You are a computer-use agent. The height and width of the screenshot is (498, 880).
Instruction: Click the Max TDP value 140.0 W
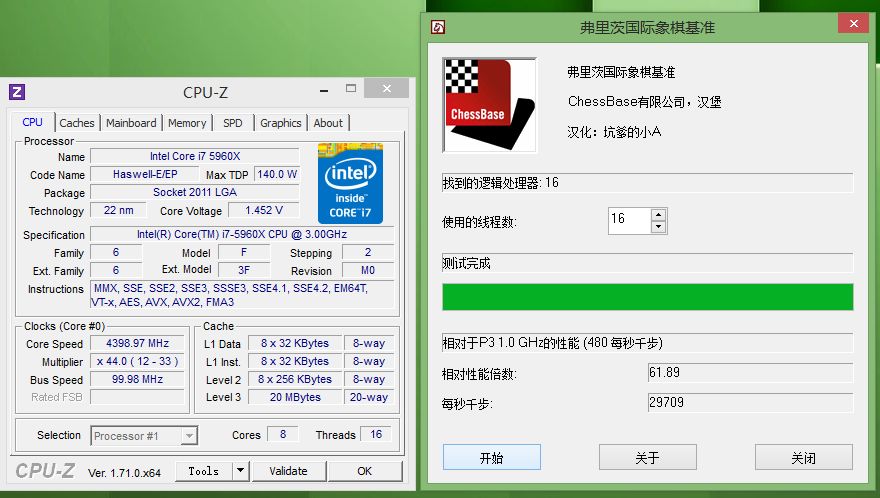(x=277, y=174)
